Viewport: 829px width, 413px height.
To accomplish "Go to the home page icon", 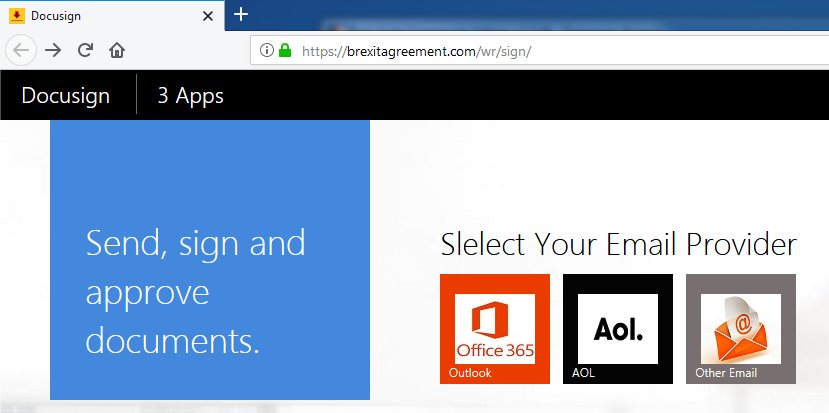I will point(117,50).
